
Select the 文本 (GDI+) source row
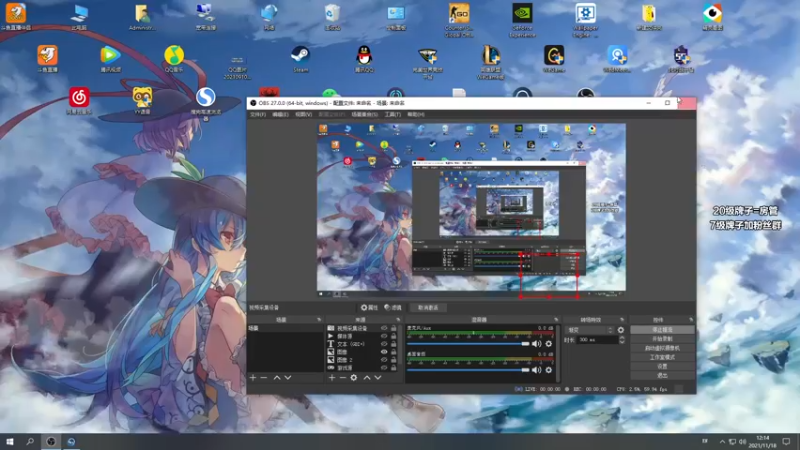click(x=362, y=344)
